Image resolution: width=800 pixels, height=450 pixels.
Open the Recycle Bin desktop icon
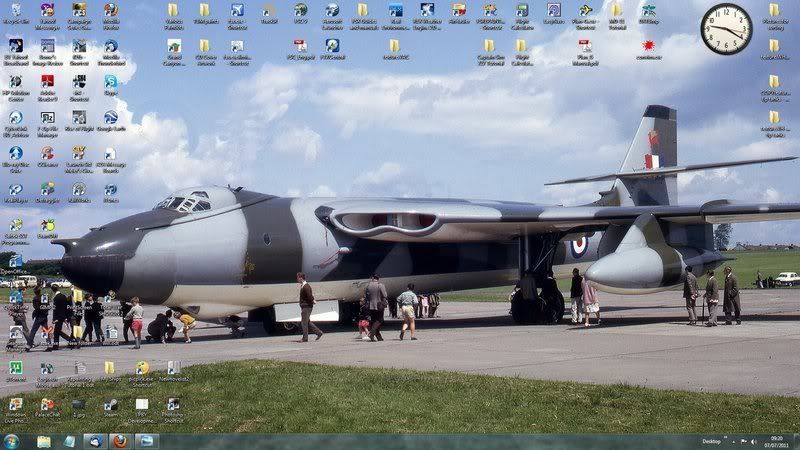point(16,15)
